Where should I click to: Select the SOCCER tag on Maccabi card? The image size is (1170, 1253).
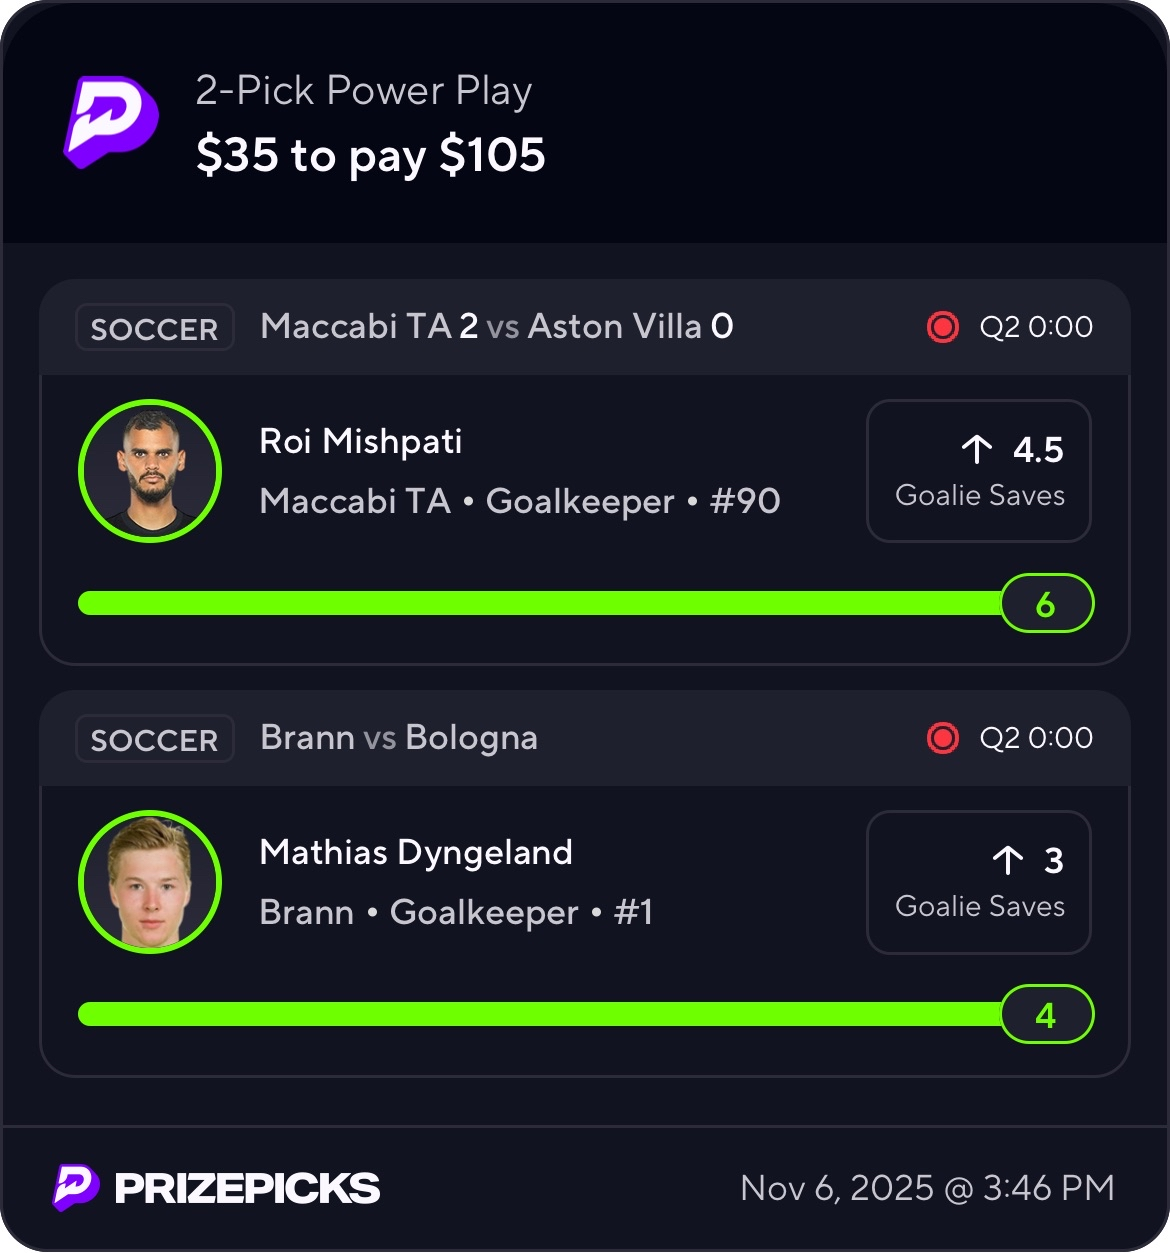154,328
